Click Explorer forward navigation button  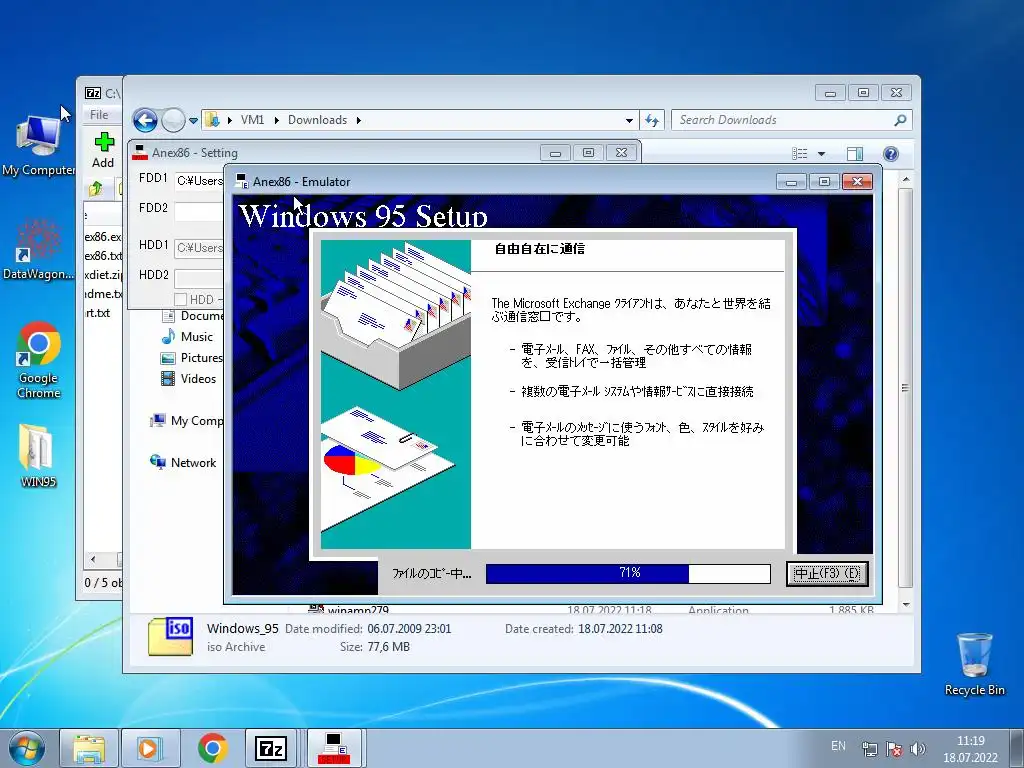click(173, 120)
